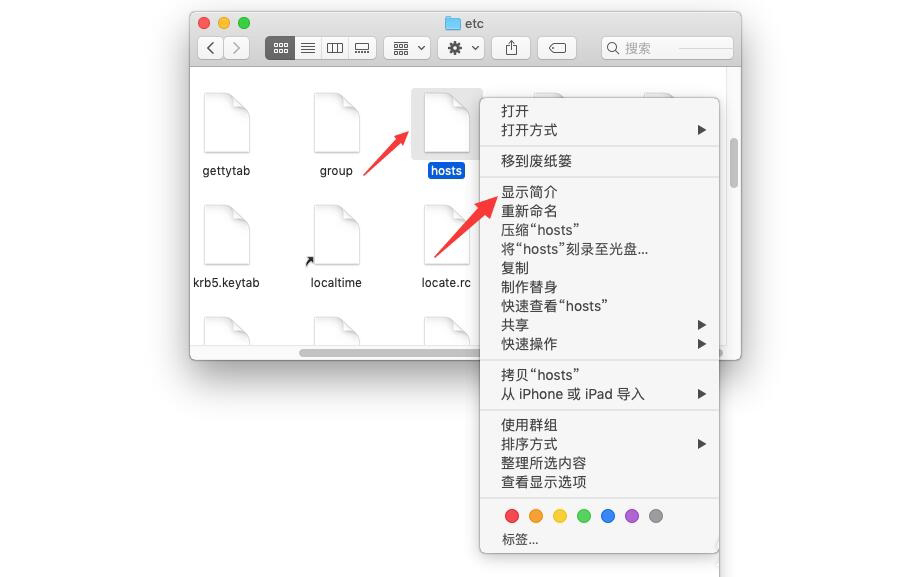Choose 移到废纸篓 in the context menu
Image resolution: width=912 pixels, height=577 pixels.
[x=599, y=161]
